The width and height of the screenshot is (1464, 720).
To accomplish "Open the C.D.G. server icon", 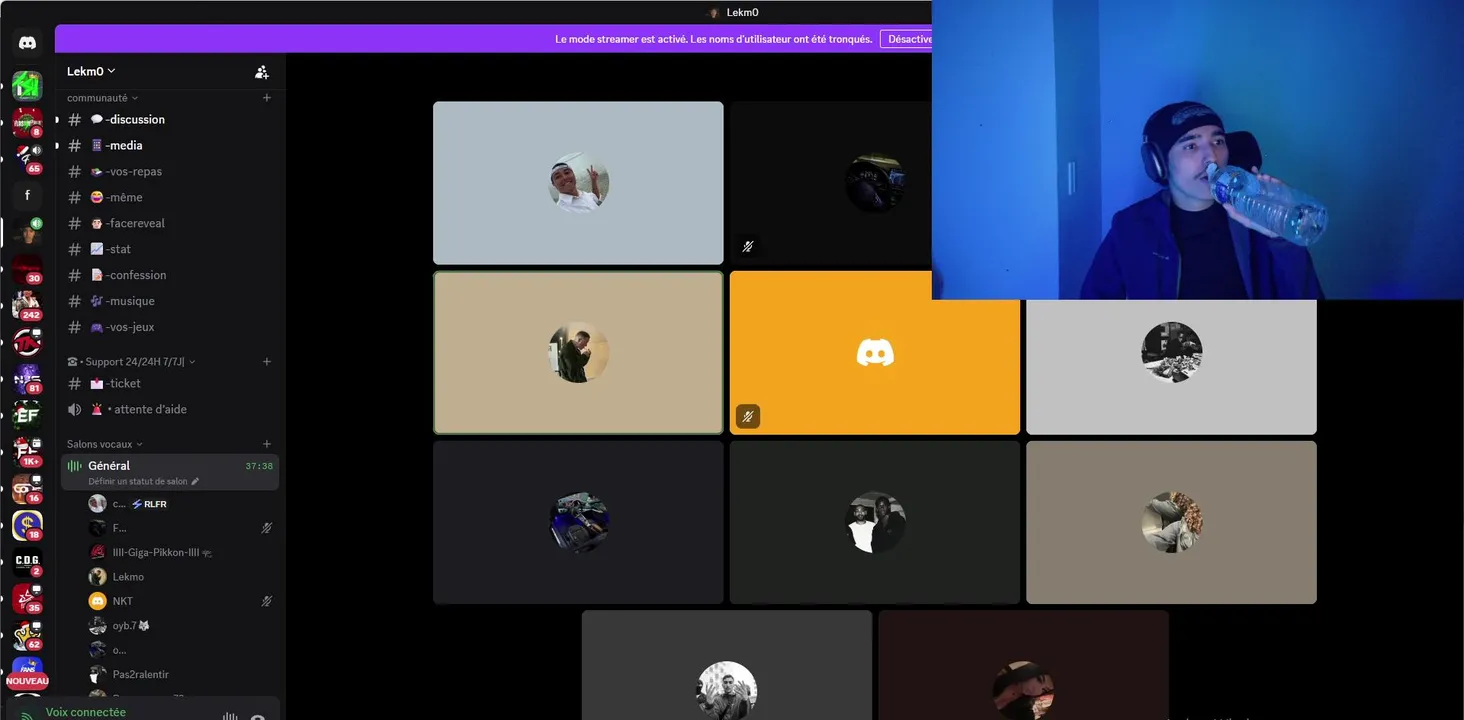I will pos(27,561).
